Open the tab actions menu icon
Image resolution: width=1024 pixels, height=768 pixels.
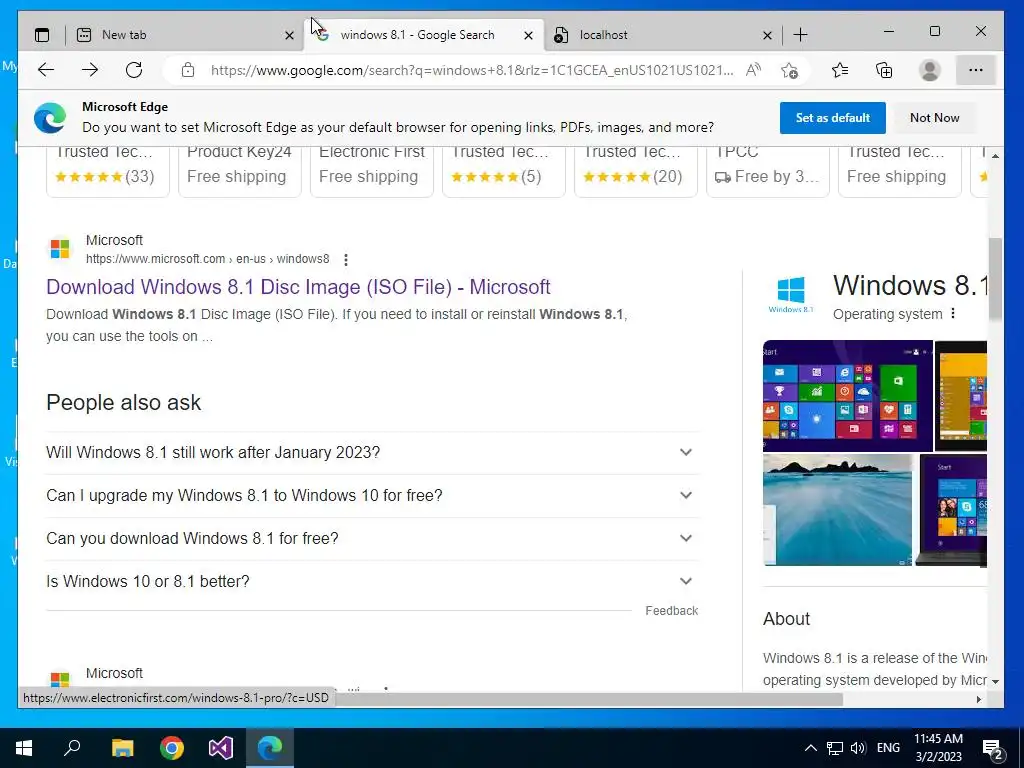click(x=42, y=35)
